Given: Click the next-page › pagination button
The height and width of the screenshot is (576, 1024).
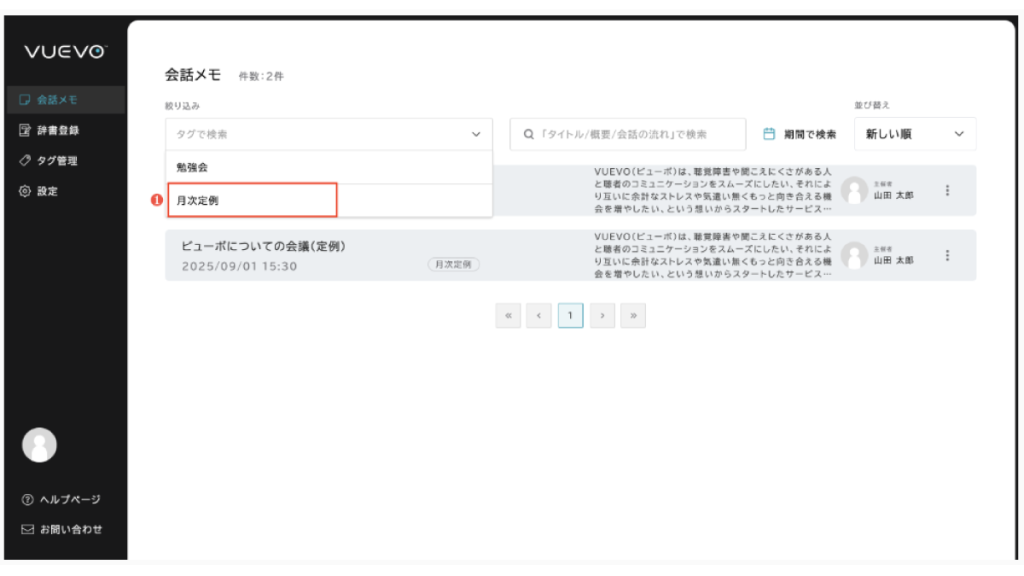Looking at the screenshot, I should (x=601, y=316).
